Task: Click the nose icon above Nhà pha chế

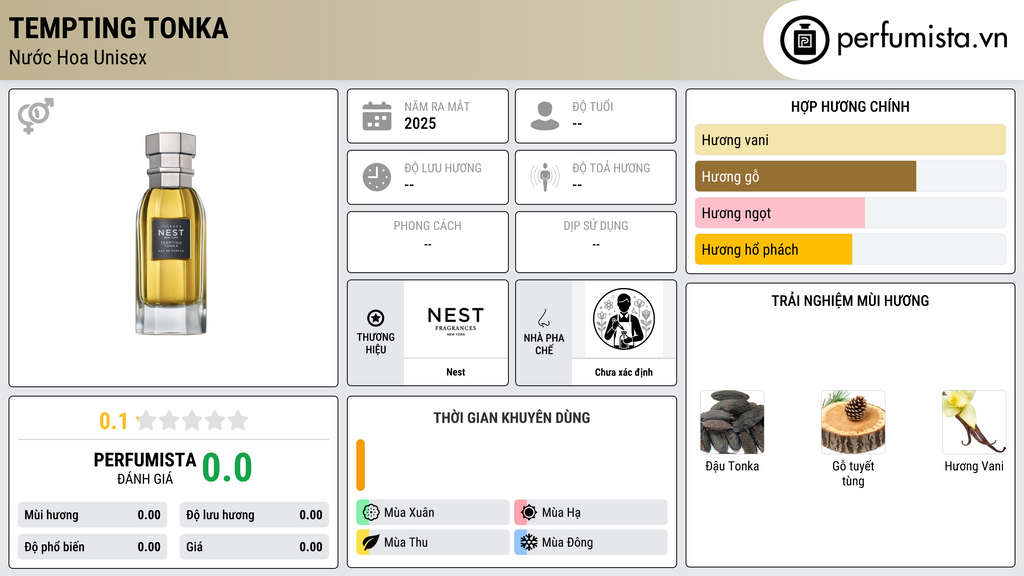Action: coord(543,318)
